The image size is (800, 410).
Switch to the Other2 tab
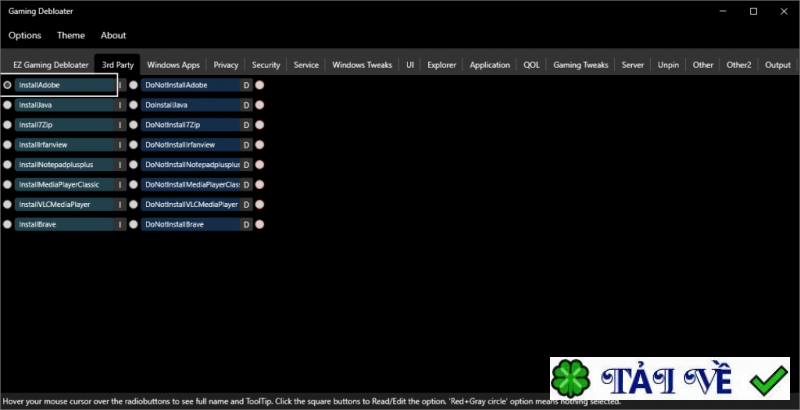739,65
